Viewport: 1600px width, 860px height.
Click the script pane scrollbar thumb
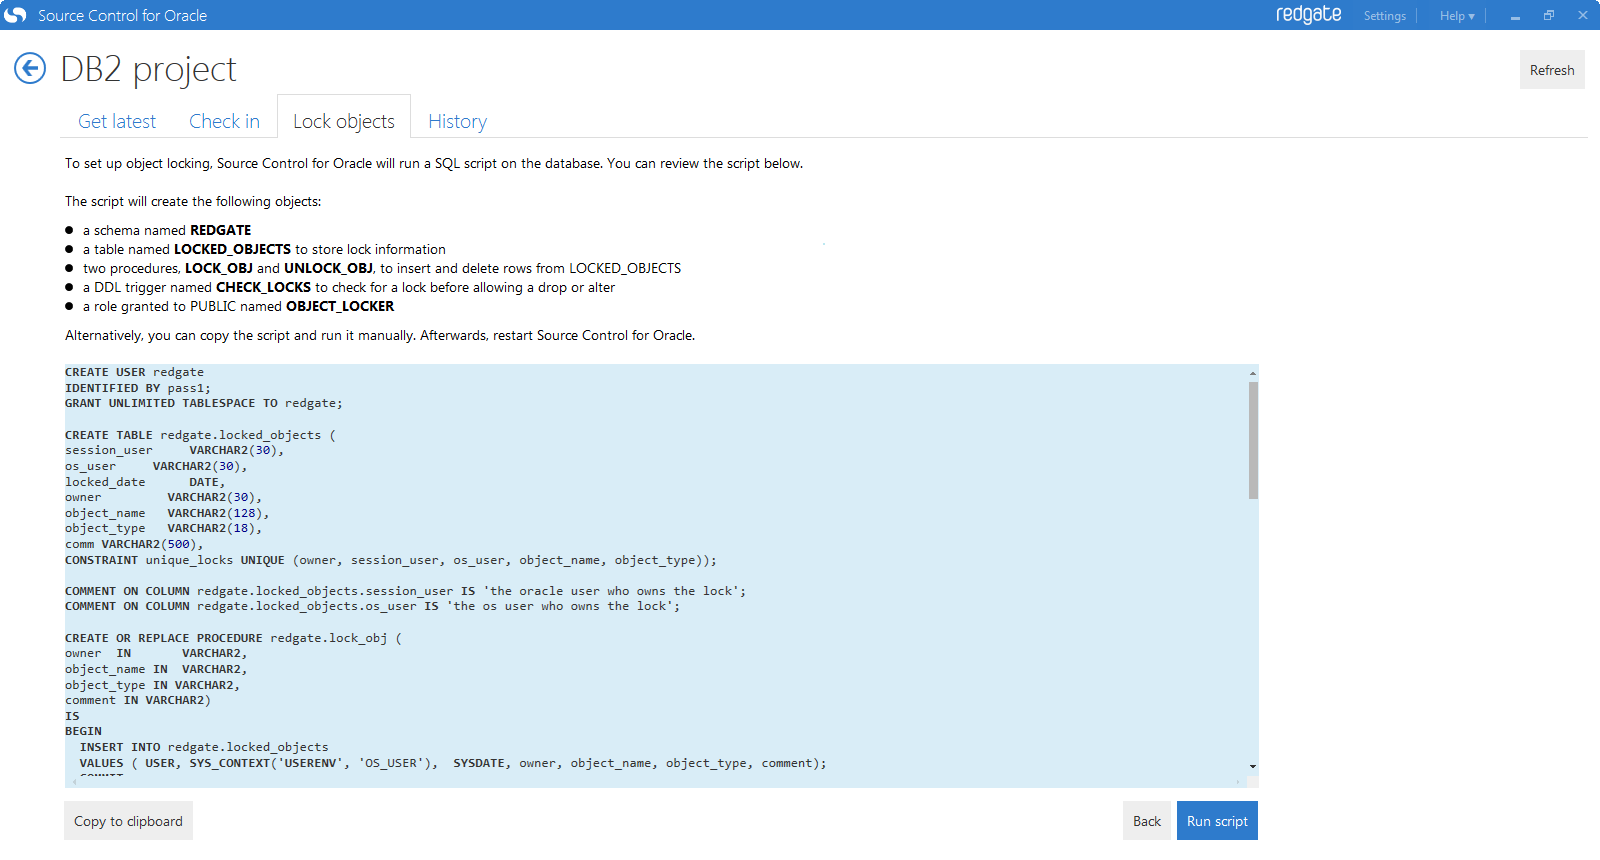pyautogui.click(x=1253, y=440)
